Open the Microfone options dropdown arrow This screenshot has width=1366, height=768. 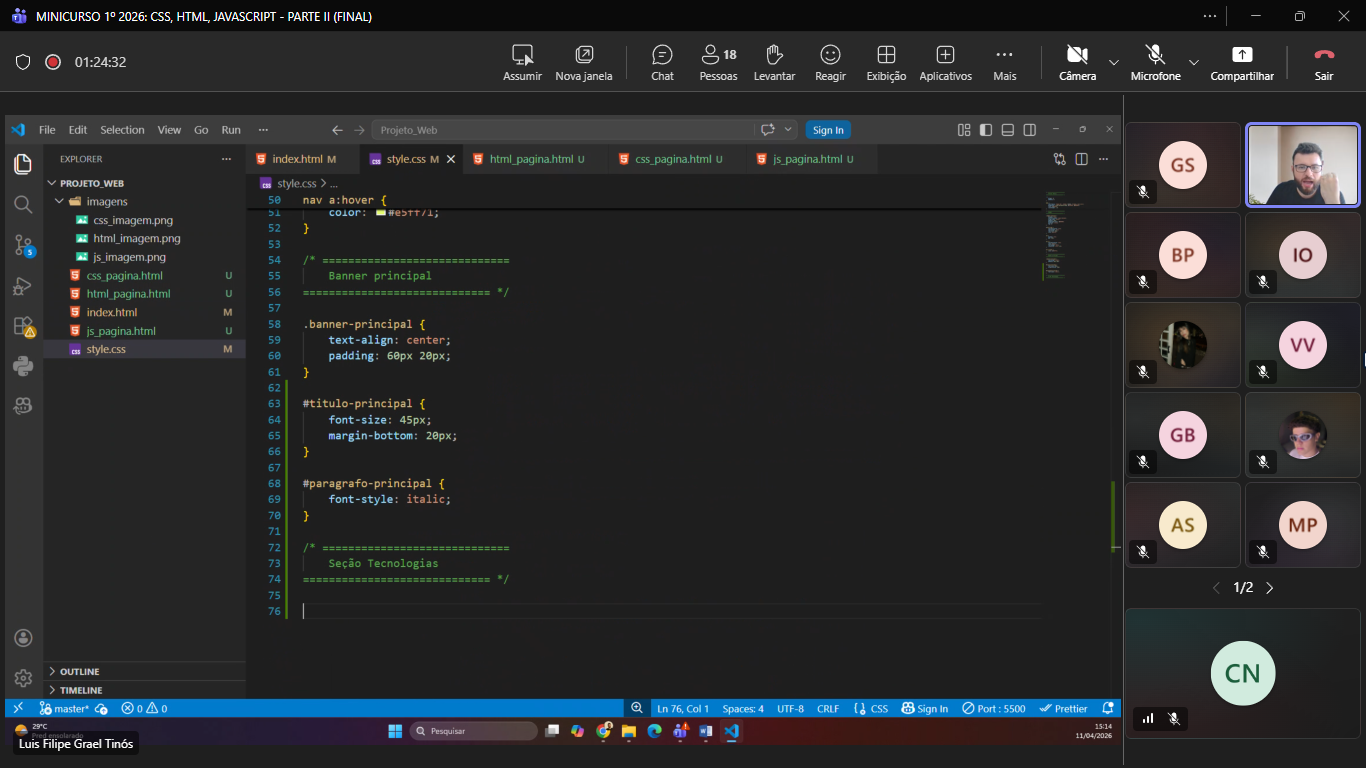click(x=1193, y=62)
